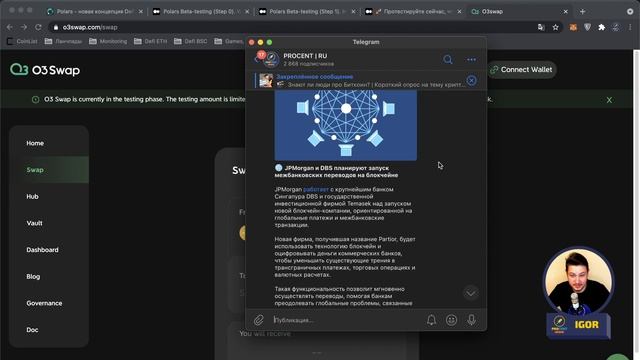Click the browser back arrow
Screen dimensions: 640x360
tap(10, 27)
